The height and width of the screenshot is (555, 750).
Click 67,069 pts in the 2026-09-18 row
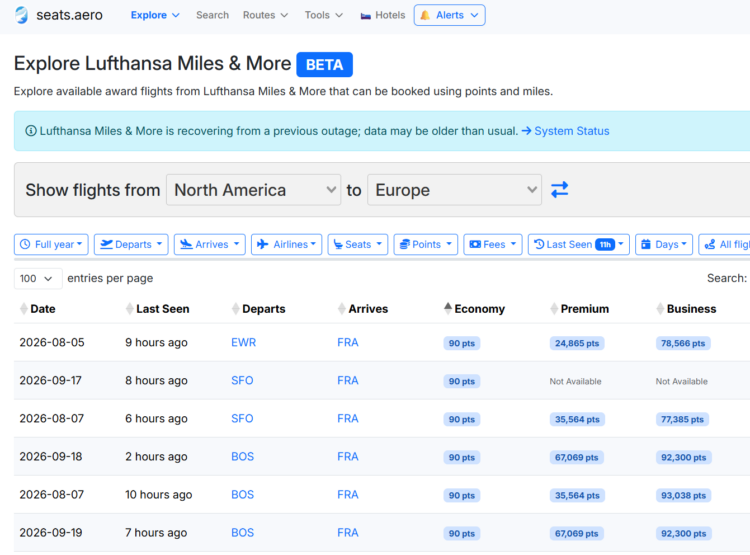576,457
